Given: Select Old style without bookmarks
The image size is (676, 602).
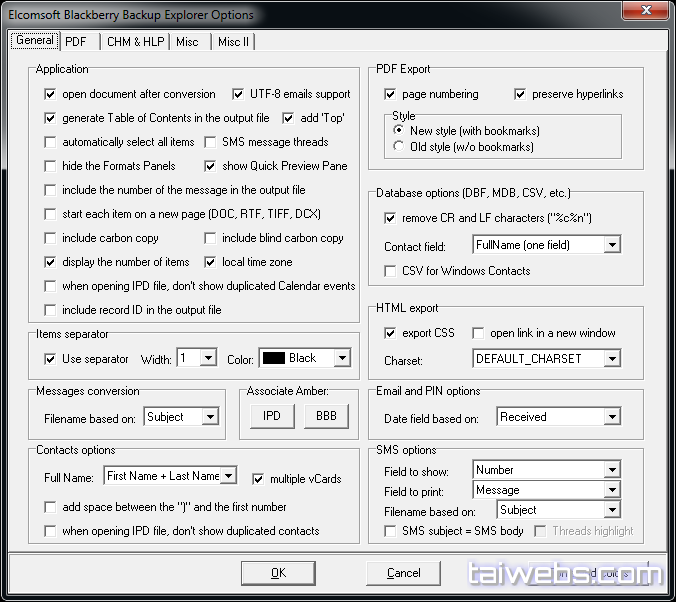Looking at the screenshot, I should pos(400,147).
